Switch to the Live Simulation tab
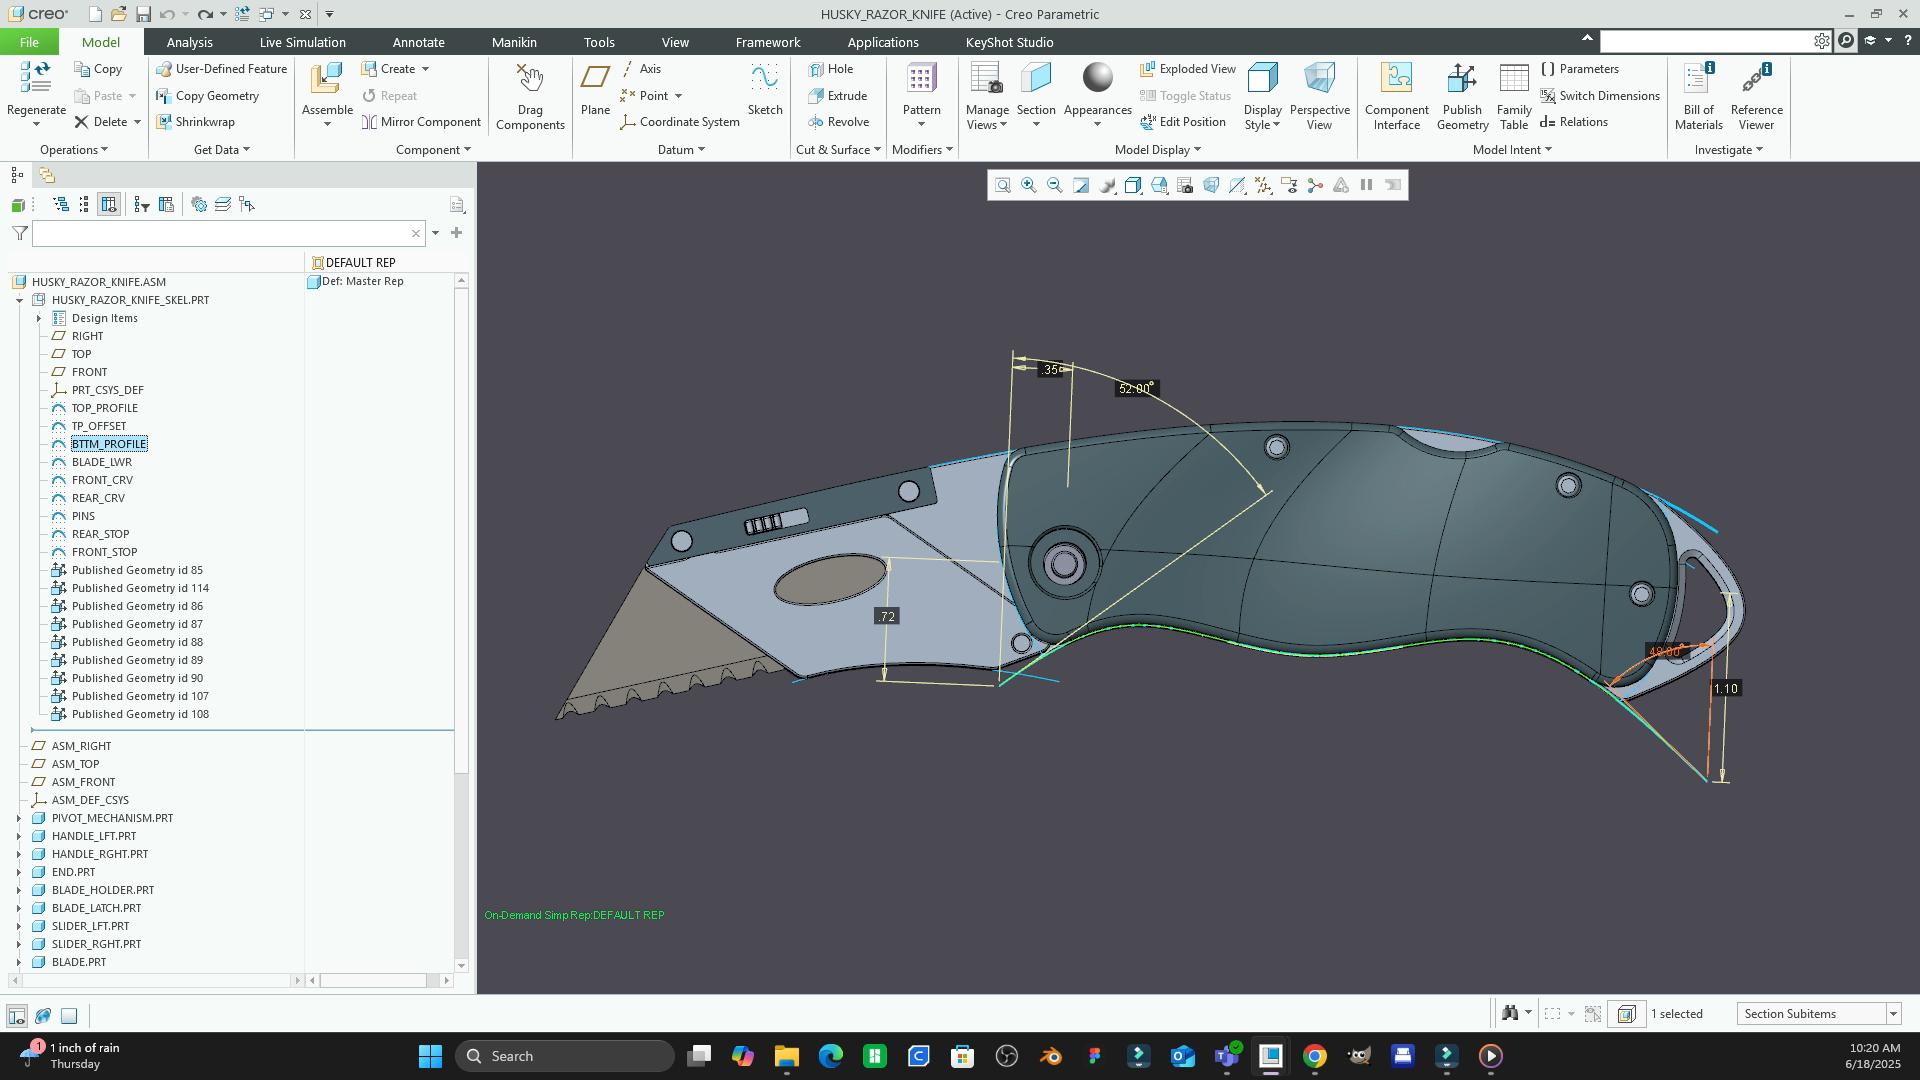1920x1080 pixels. click(302, 42)
